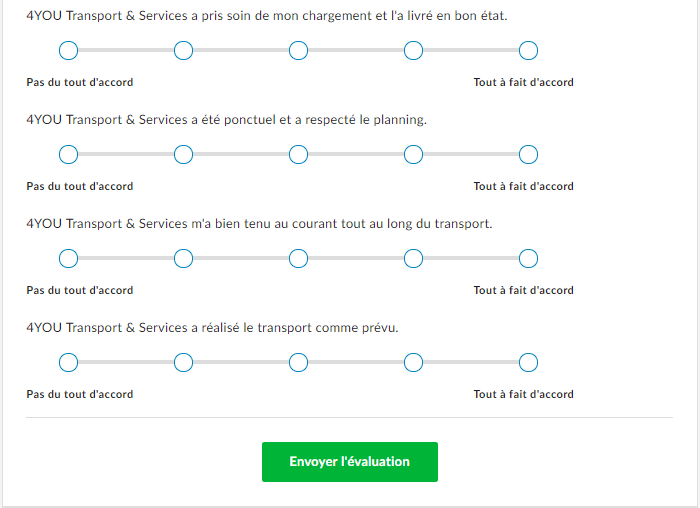
Task: Click the Envoyer l'évaluation button
Action: coord(349,462)
